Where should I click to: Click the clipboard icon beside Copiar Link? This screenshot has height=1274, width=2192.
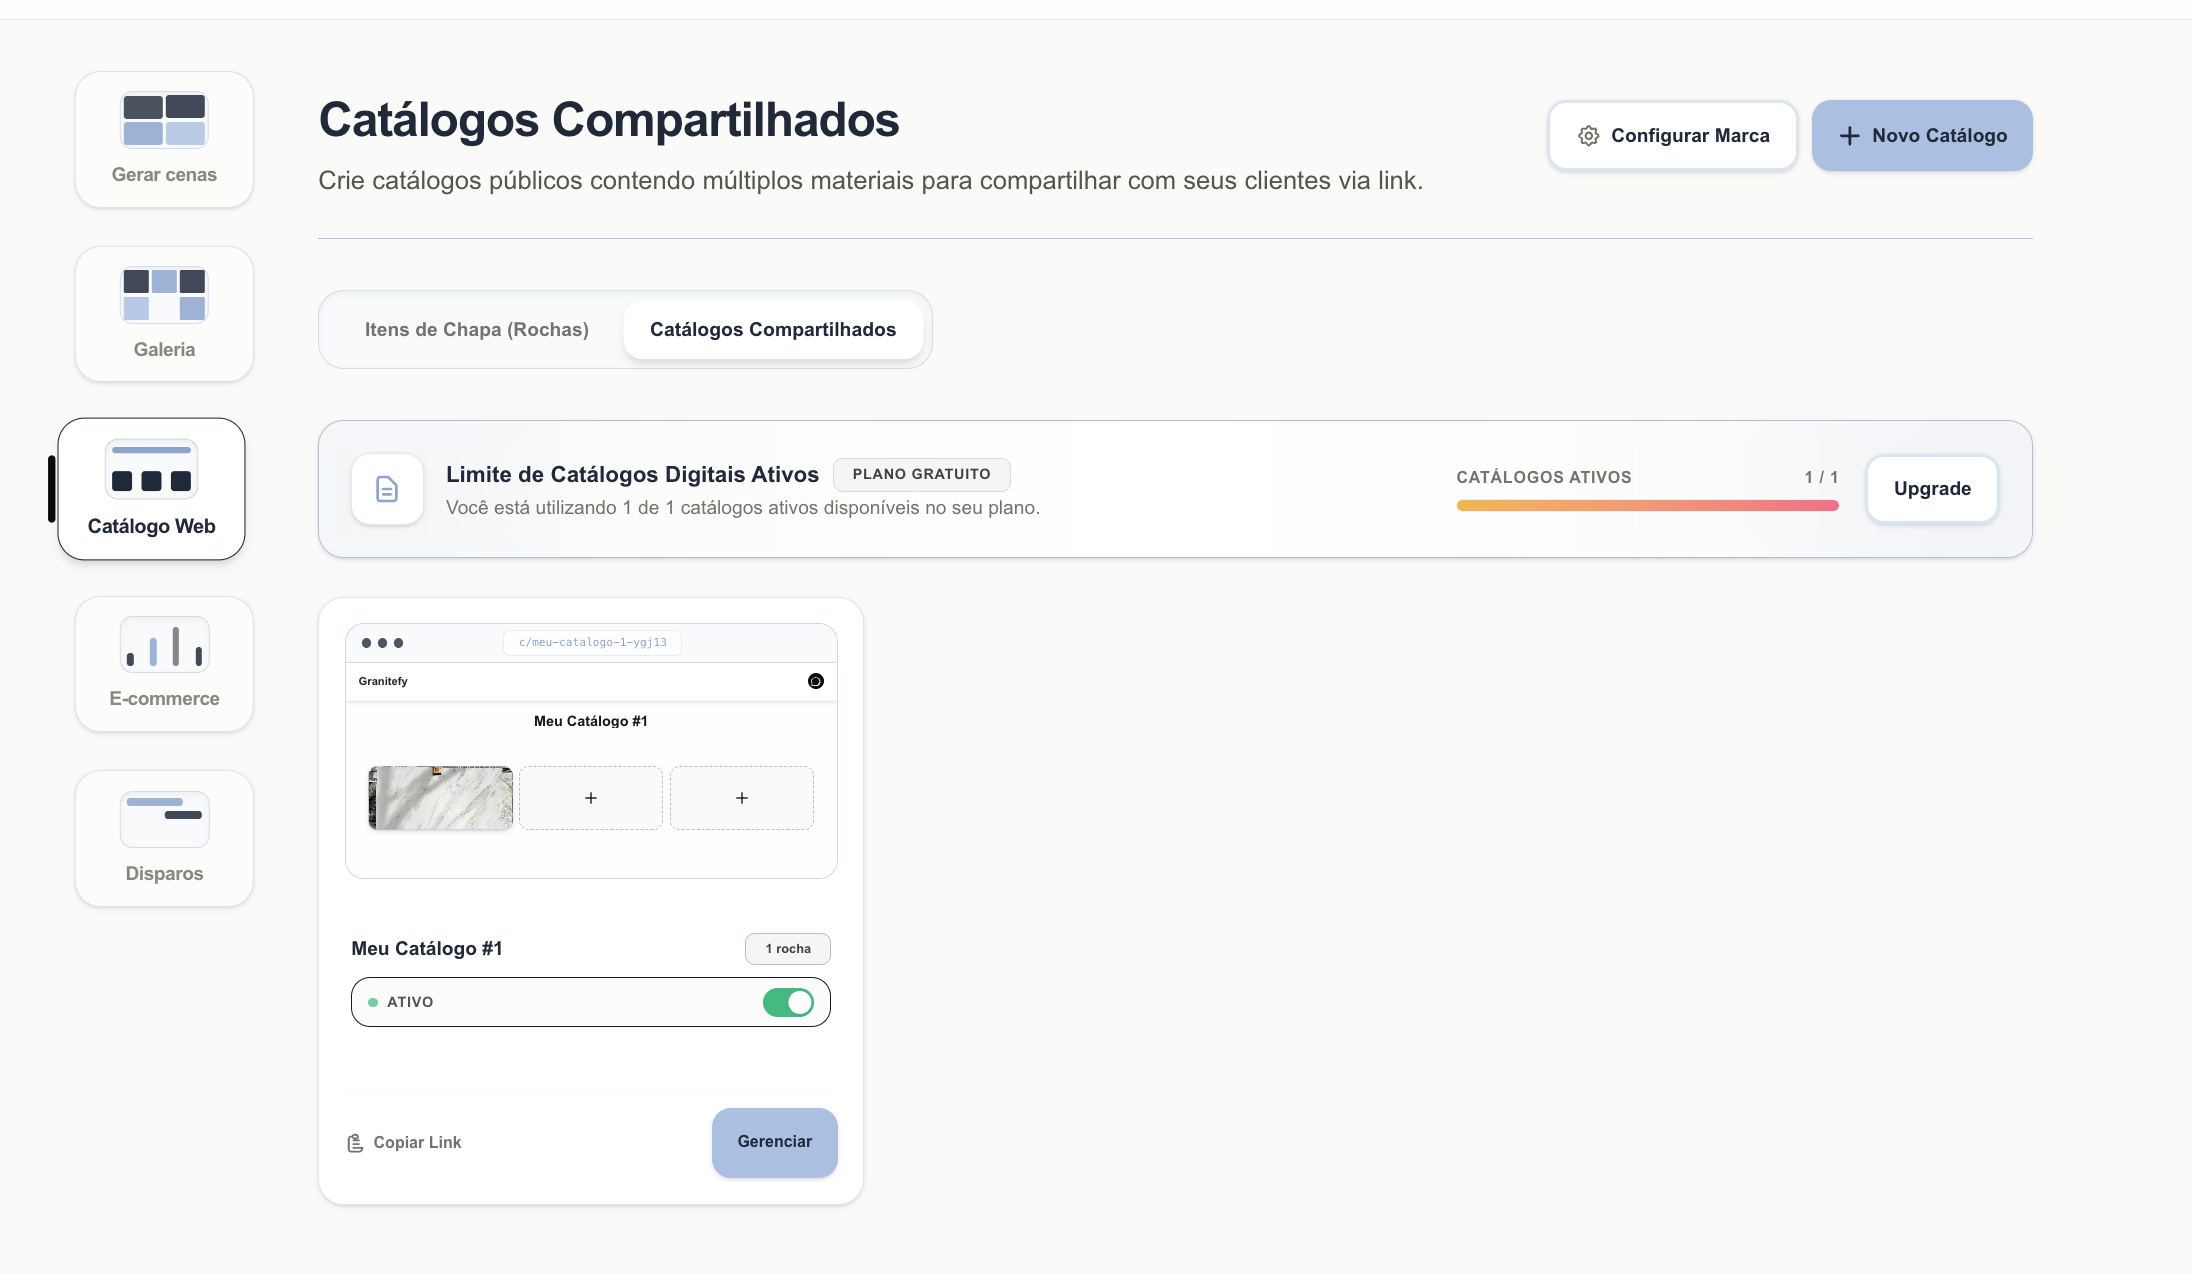pyautogui.click(x=355, y=1143)
